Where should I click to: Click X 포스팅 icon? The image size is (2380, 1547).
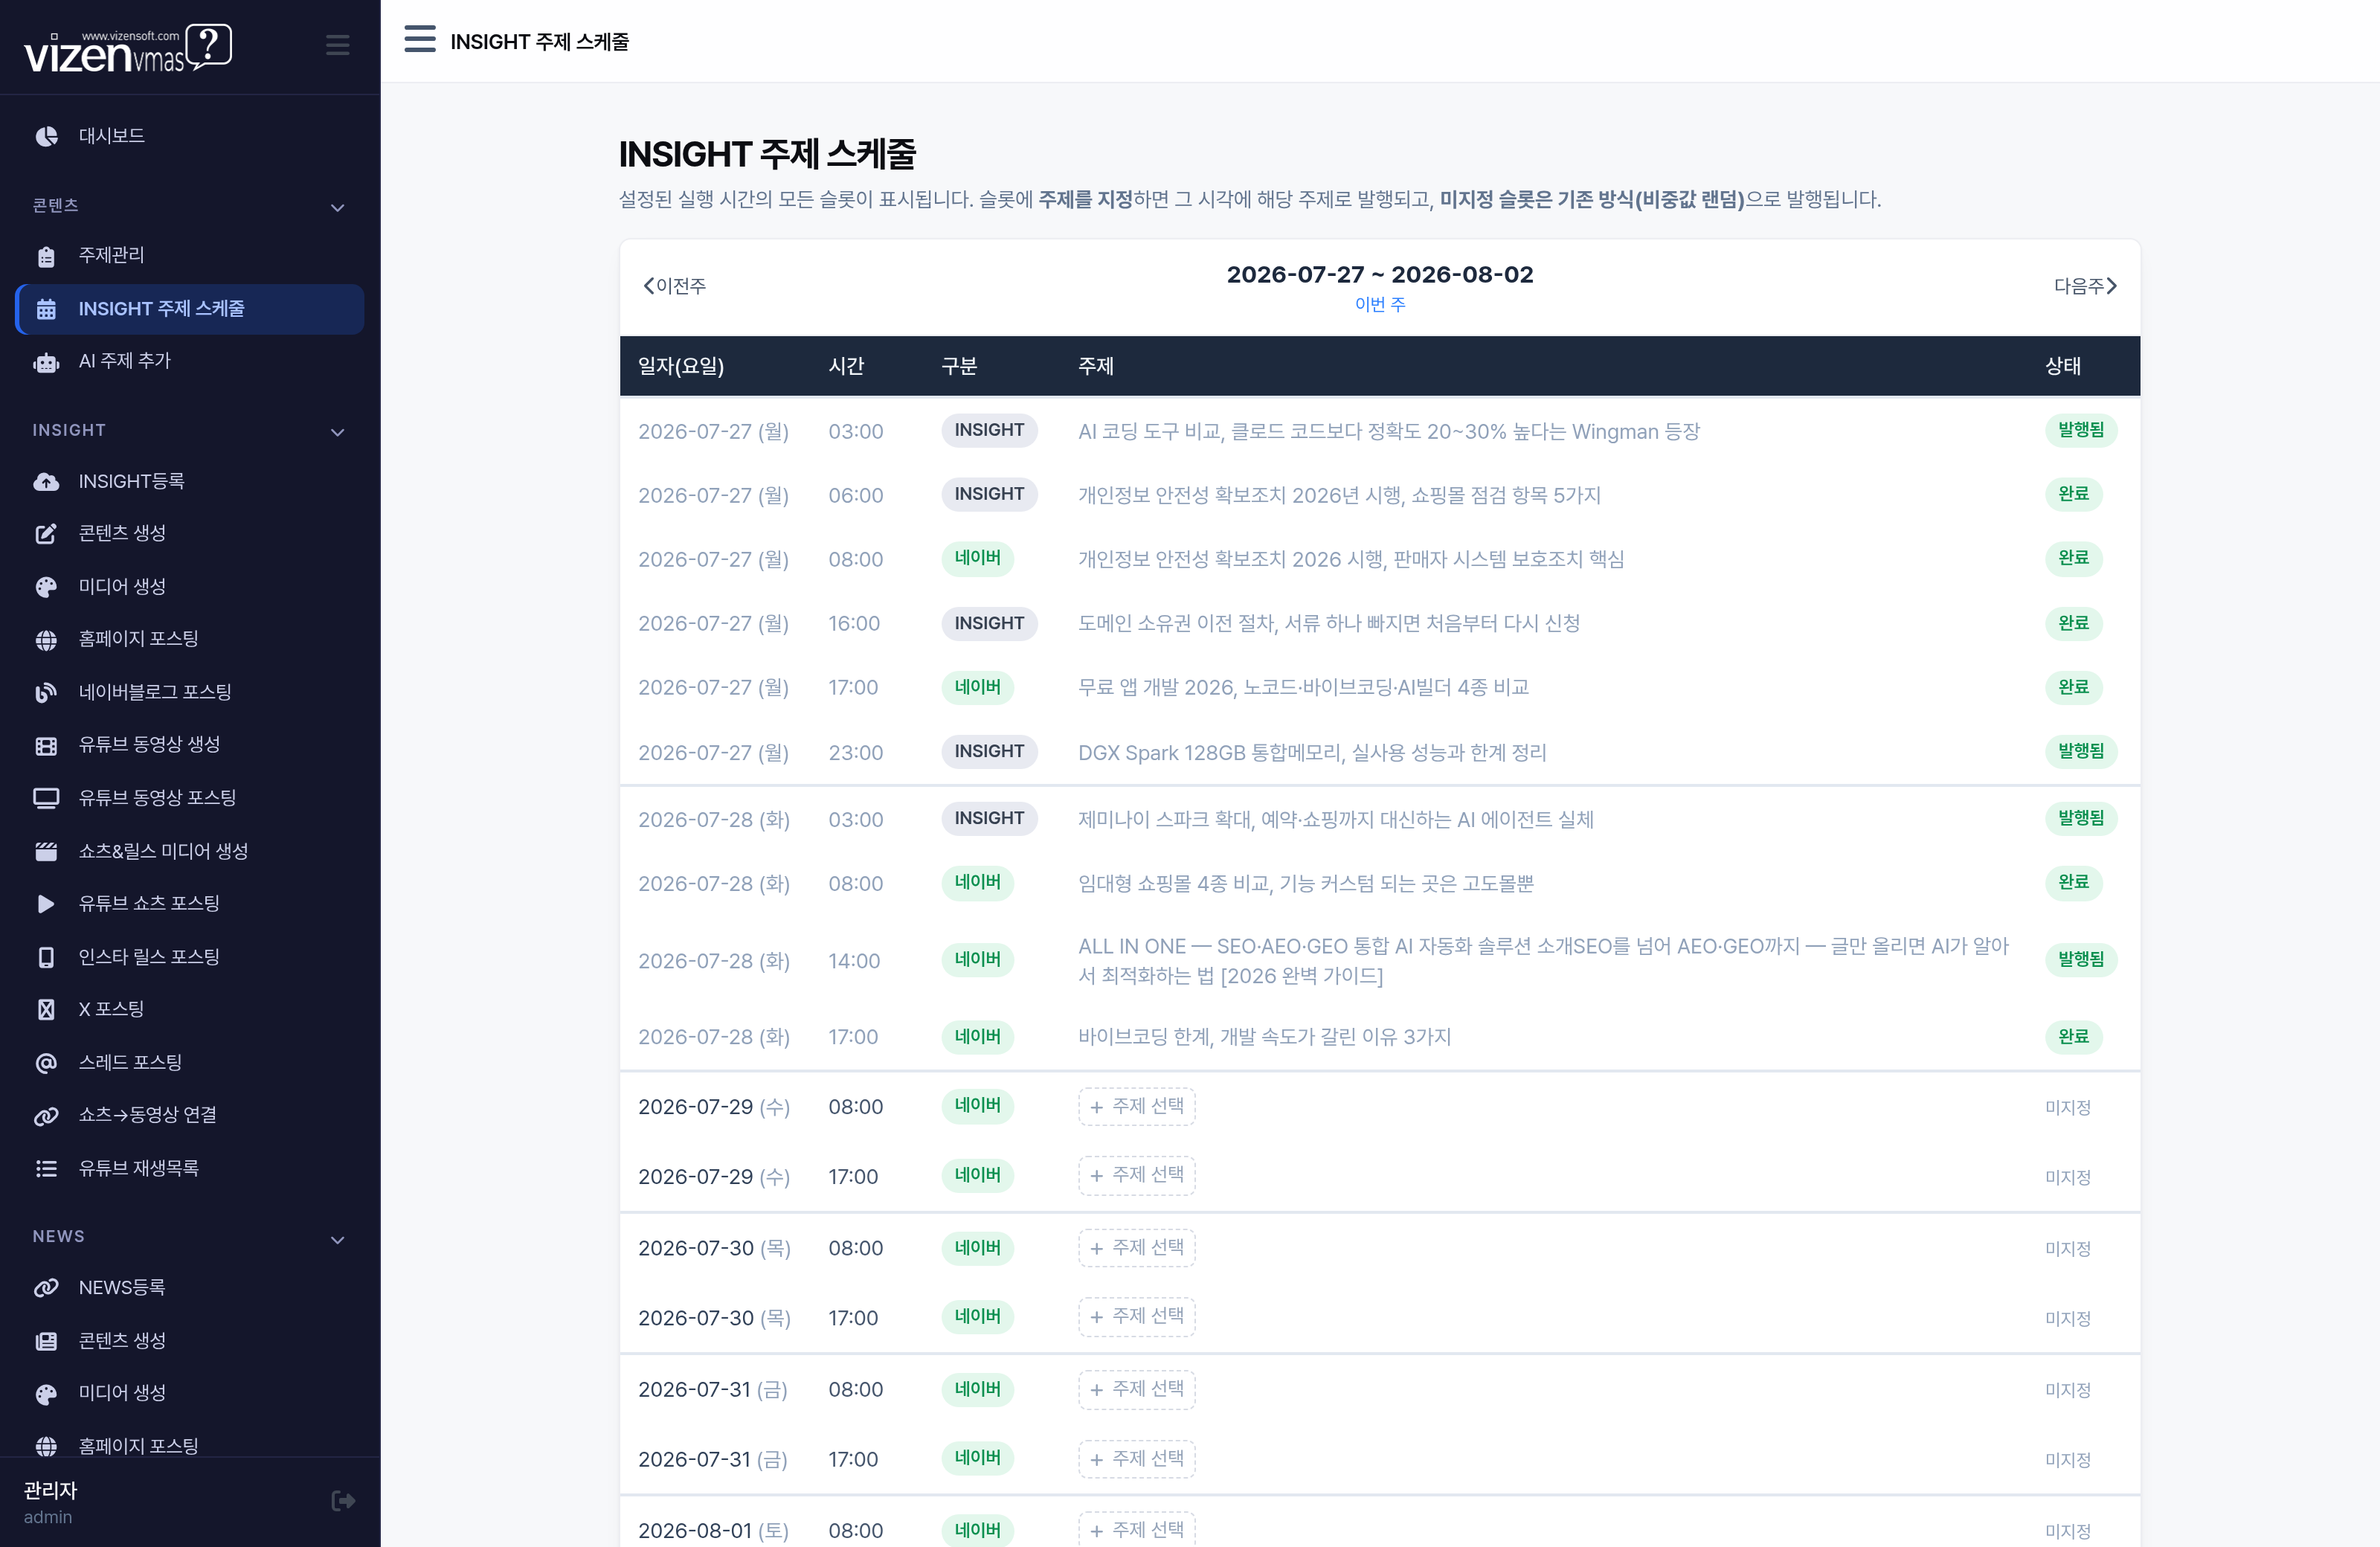tap(46, 1010)
